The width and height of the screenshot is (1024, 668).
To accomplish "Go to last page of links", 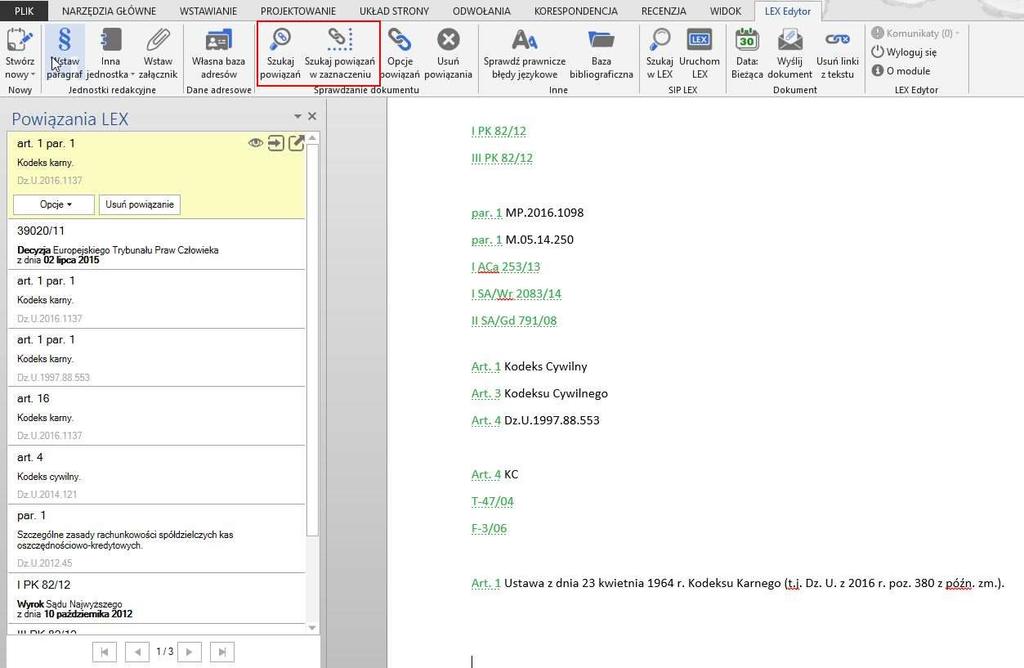I will [222, 652].
